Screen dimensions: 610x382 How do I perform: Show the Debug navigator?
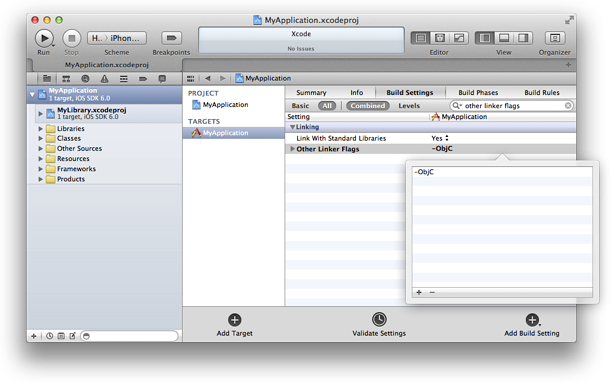tap(124, 79)
